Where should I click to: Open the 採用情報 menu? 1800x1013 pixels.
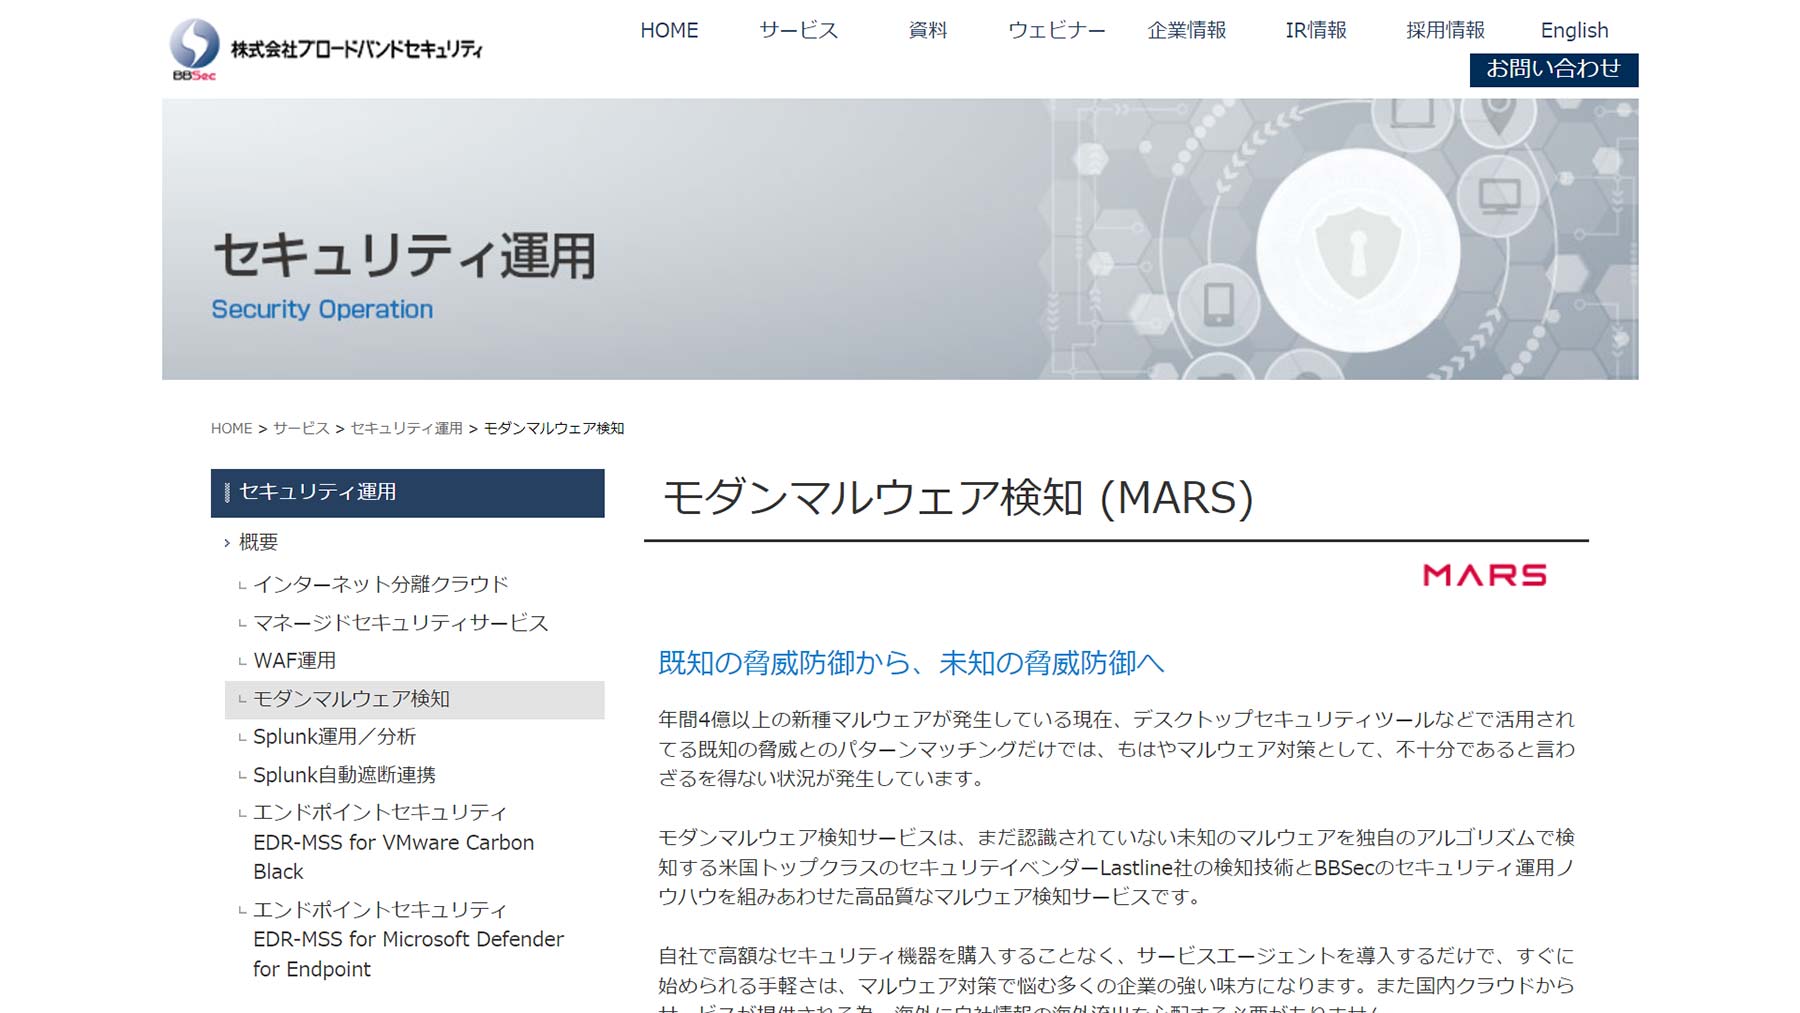pos(1445,30)
